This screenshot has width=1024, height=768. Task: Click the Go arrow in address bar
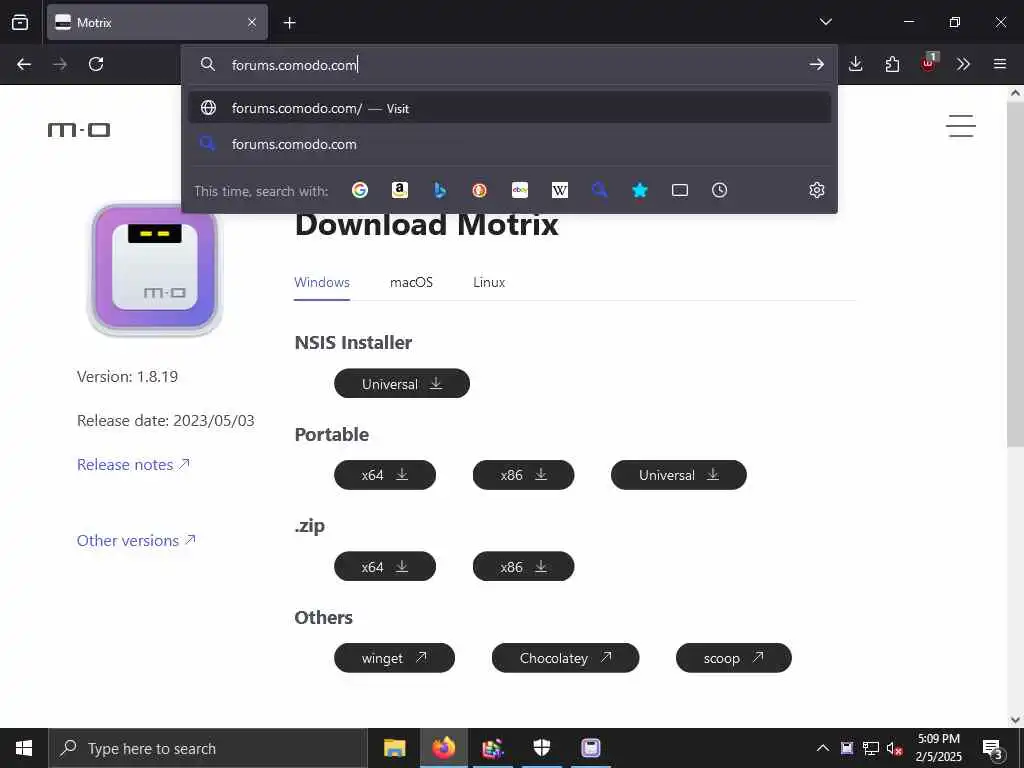tap(816, 64)
